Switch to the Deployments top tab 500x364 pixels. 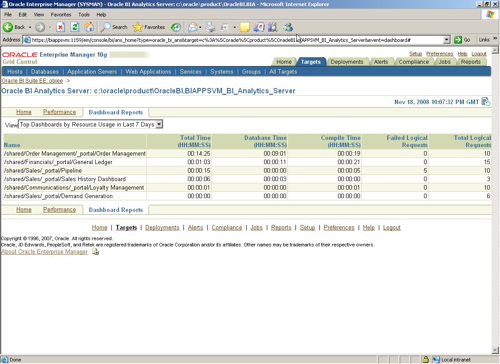coord(347,62)
